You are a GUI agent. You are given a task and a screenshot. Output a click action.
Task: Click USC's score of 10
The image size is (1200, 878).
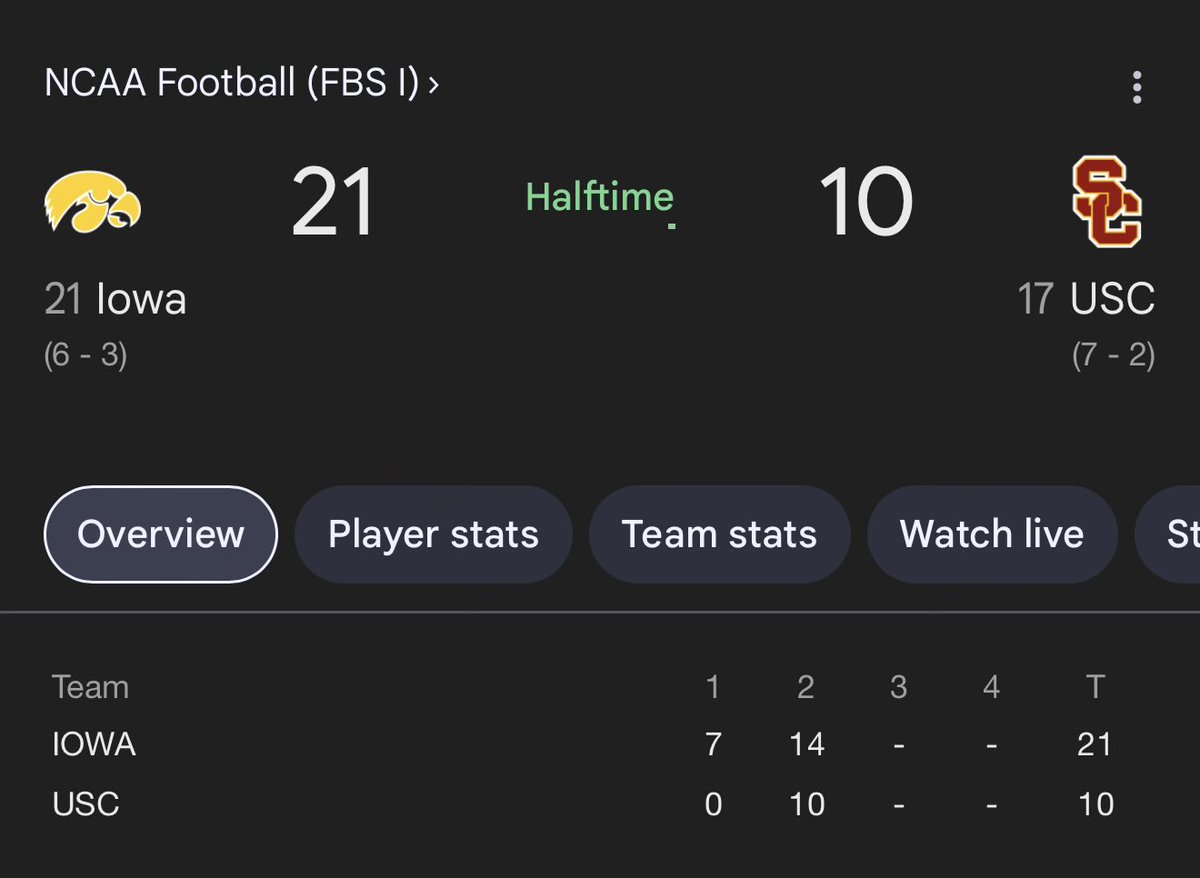[x=866, y=203]
